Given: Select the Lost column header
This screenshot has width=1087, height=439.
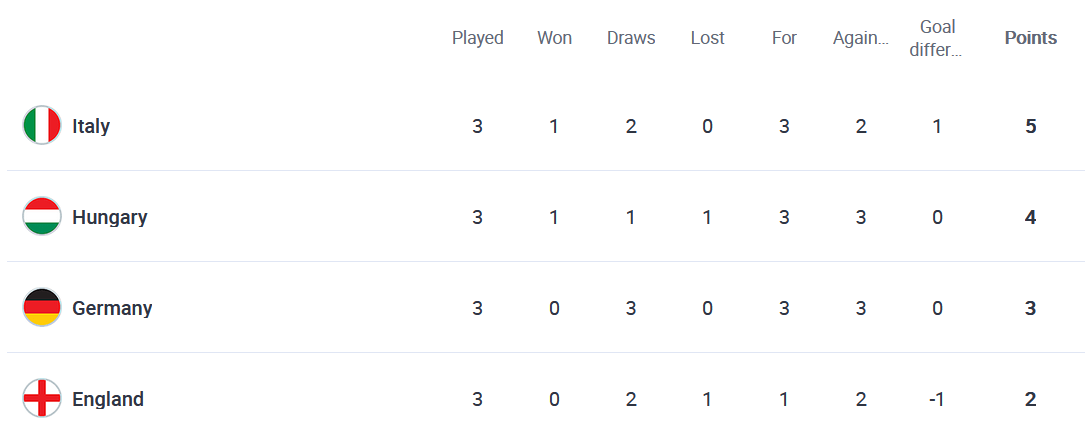Looking at the screenshot, I should [x=708, y=37].
